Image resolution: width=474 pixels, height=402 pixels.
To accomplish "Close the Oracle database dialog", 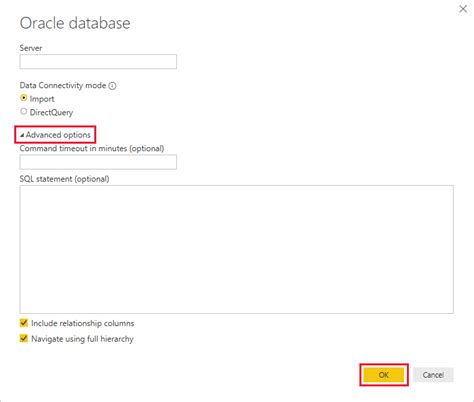I will [463, 9].
